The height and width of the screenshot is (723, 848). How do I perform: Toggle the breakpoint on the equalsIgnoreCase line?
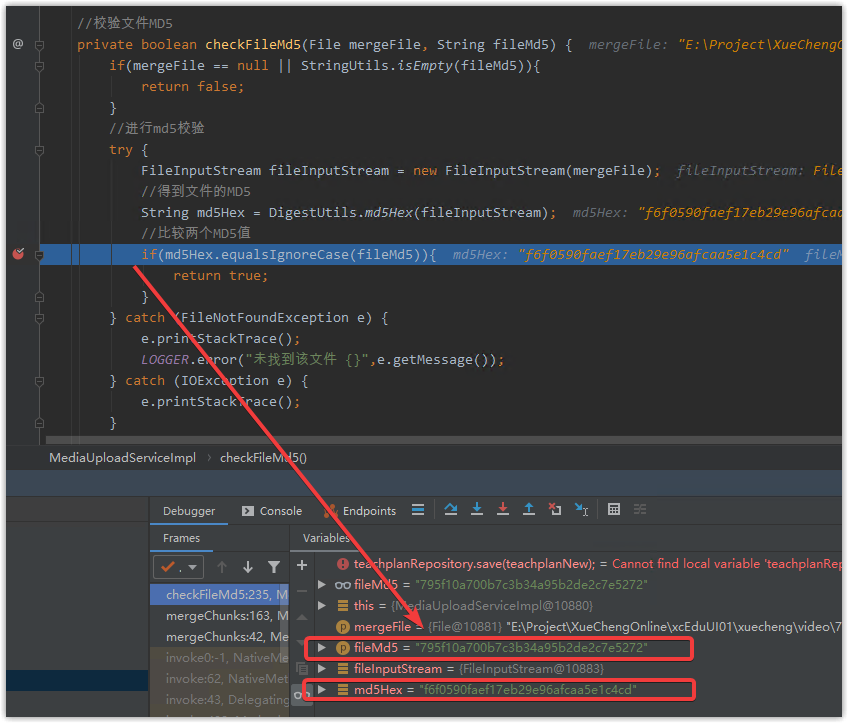pyautogui.click(x=18, y=254)
